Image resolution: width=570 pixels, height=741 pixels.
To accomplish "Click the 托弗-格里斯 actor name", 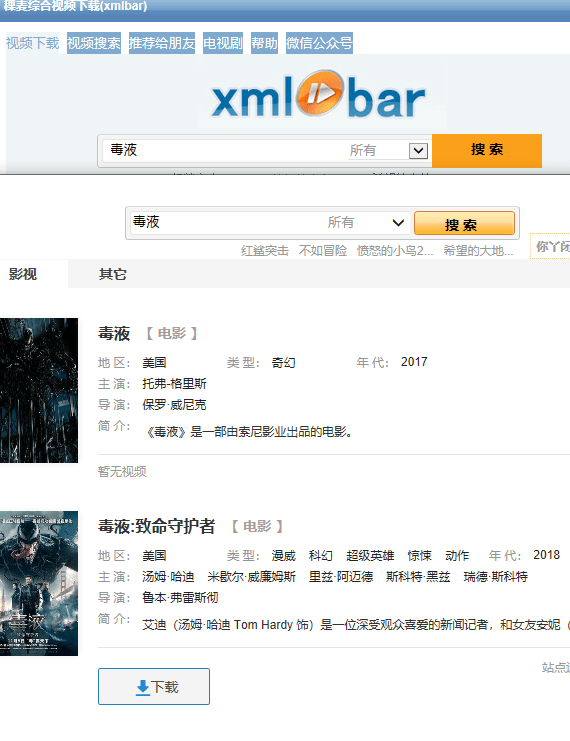I will pos(174,384).
